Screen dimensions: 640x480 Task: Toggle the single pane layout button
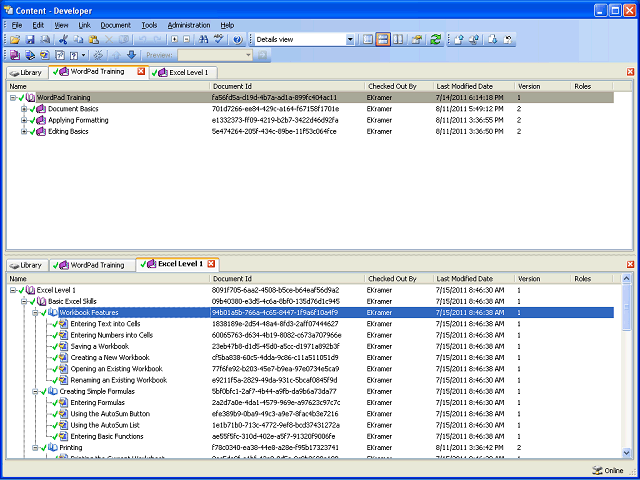[x=368, y=40]
